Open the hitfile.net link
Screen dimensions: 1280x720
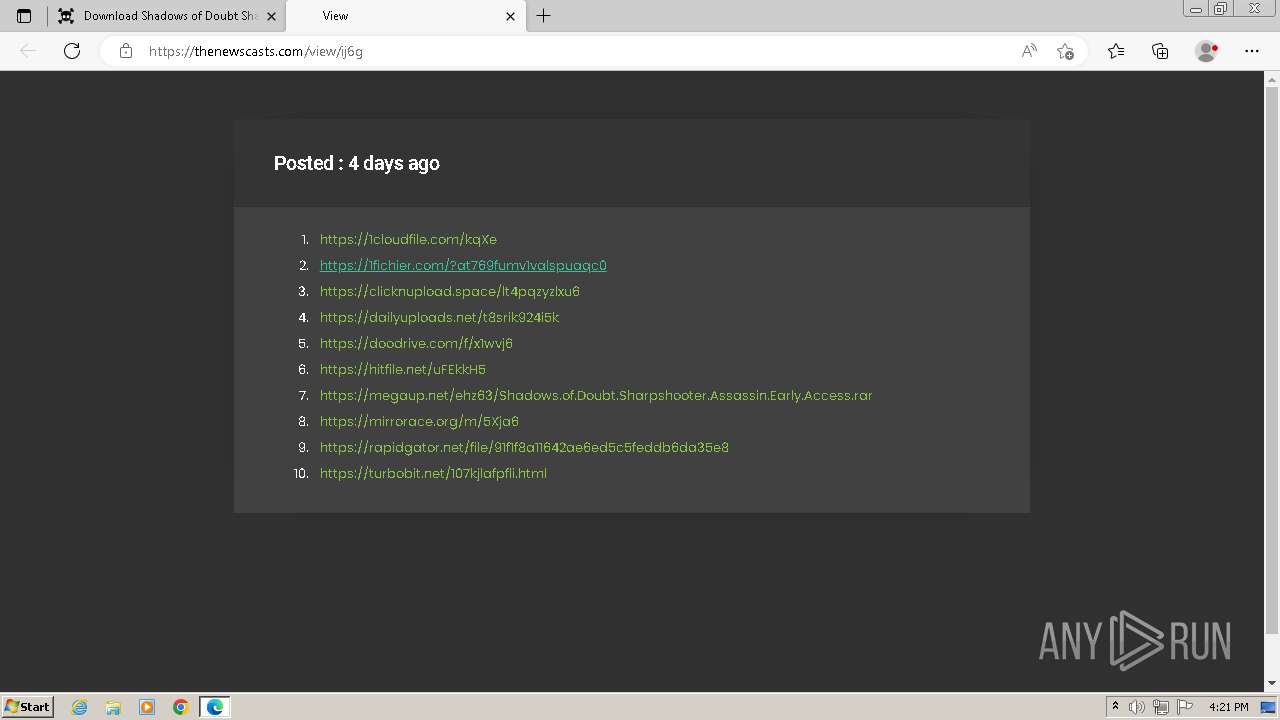[x=403, y=369]
